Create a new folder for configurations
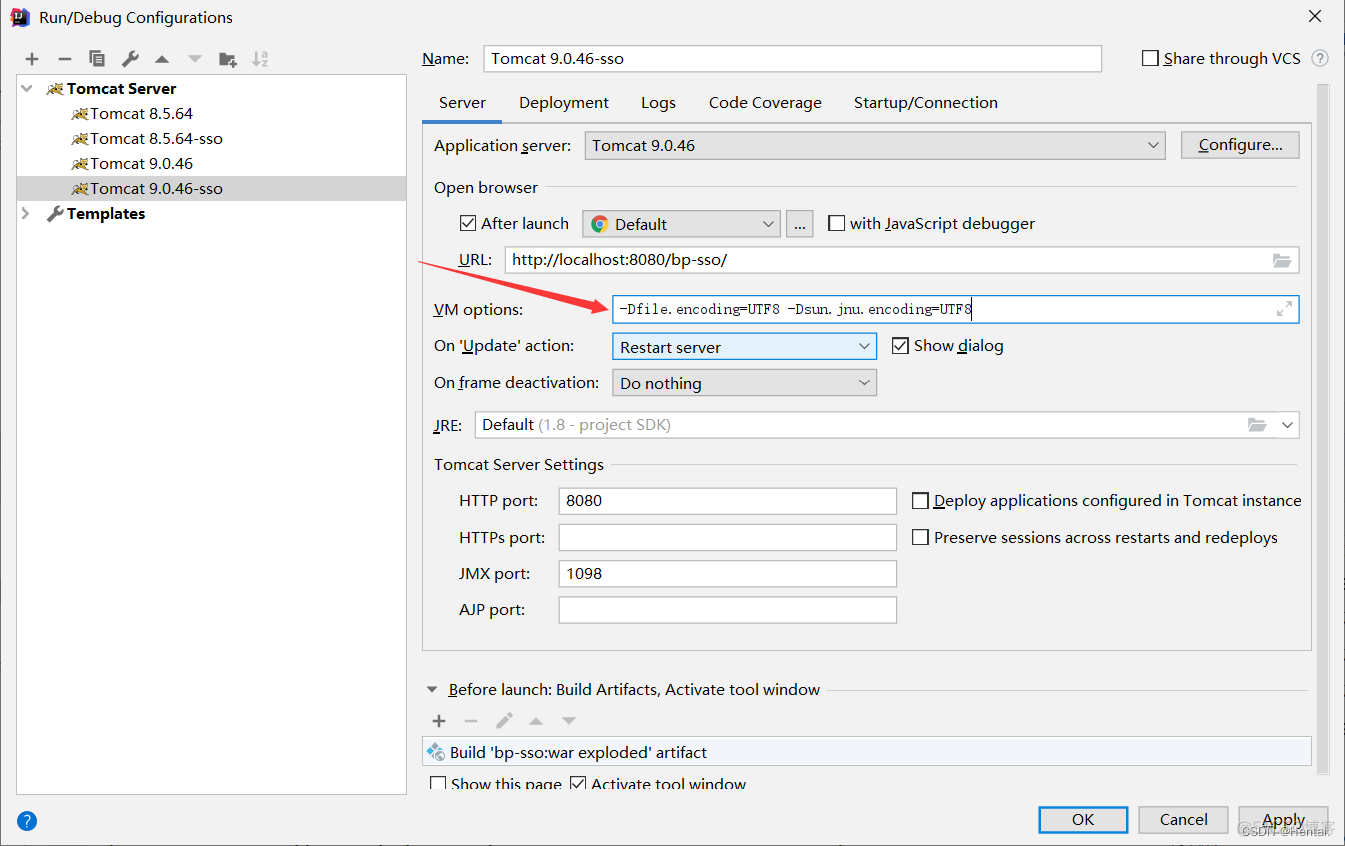 228,59
